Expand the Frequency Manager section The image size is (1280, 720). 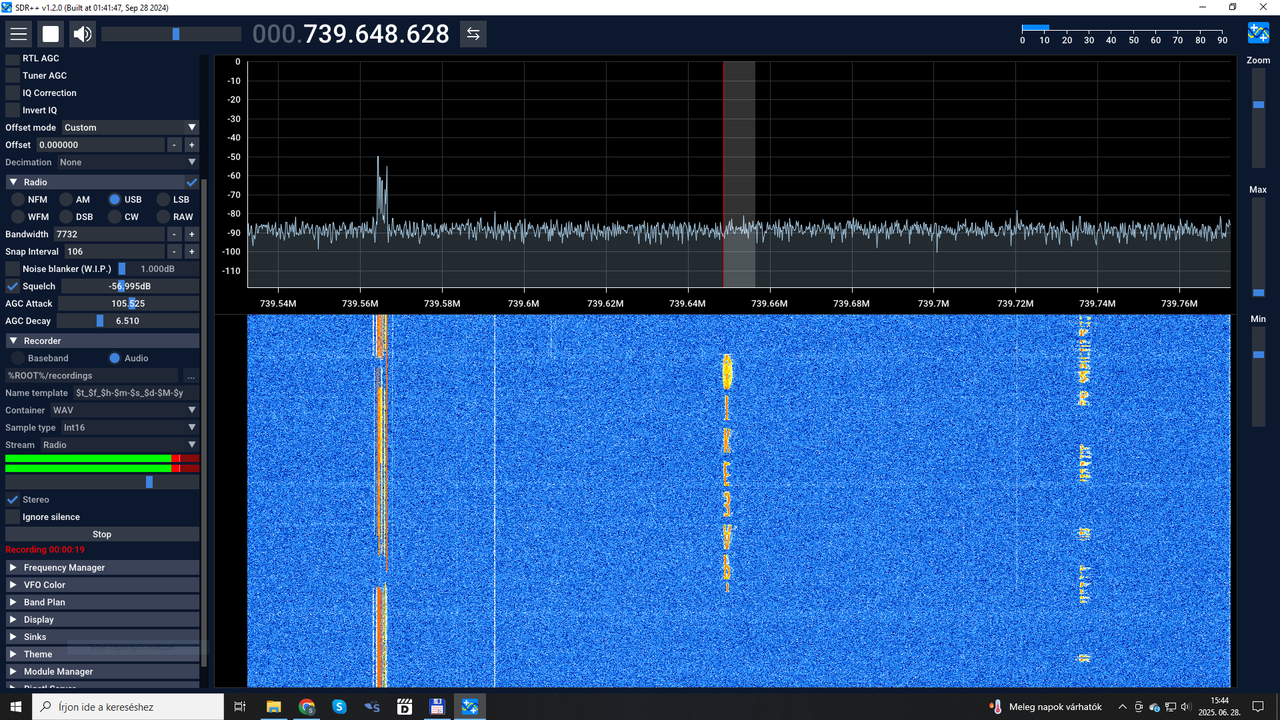[x=102, y=567]
